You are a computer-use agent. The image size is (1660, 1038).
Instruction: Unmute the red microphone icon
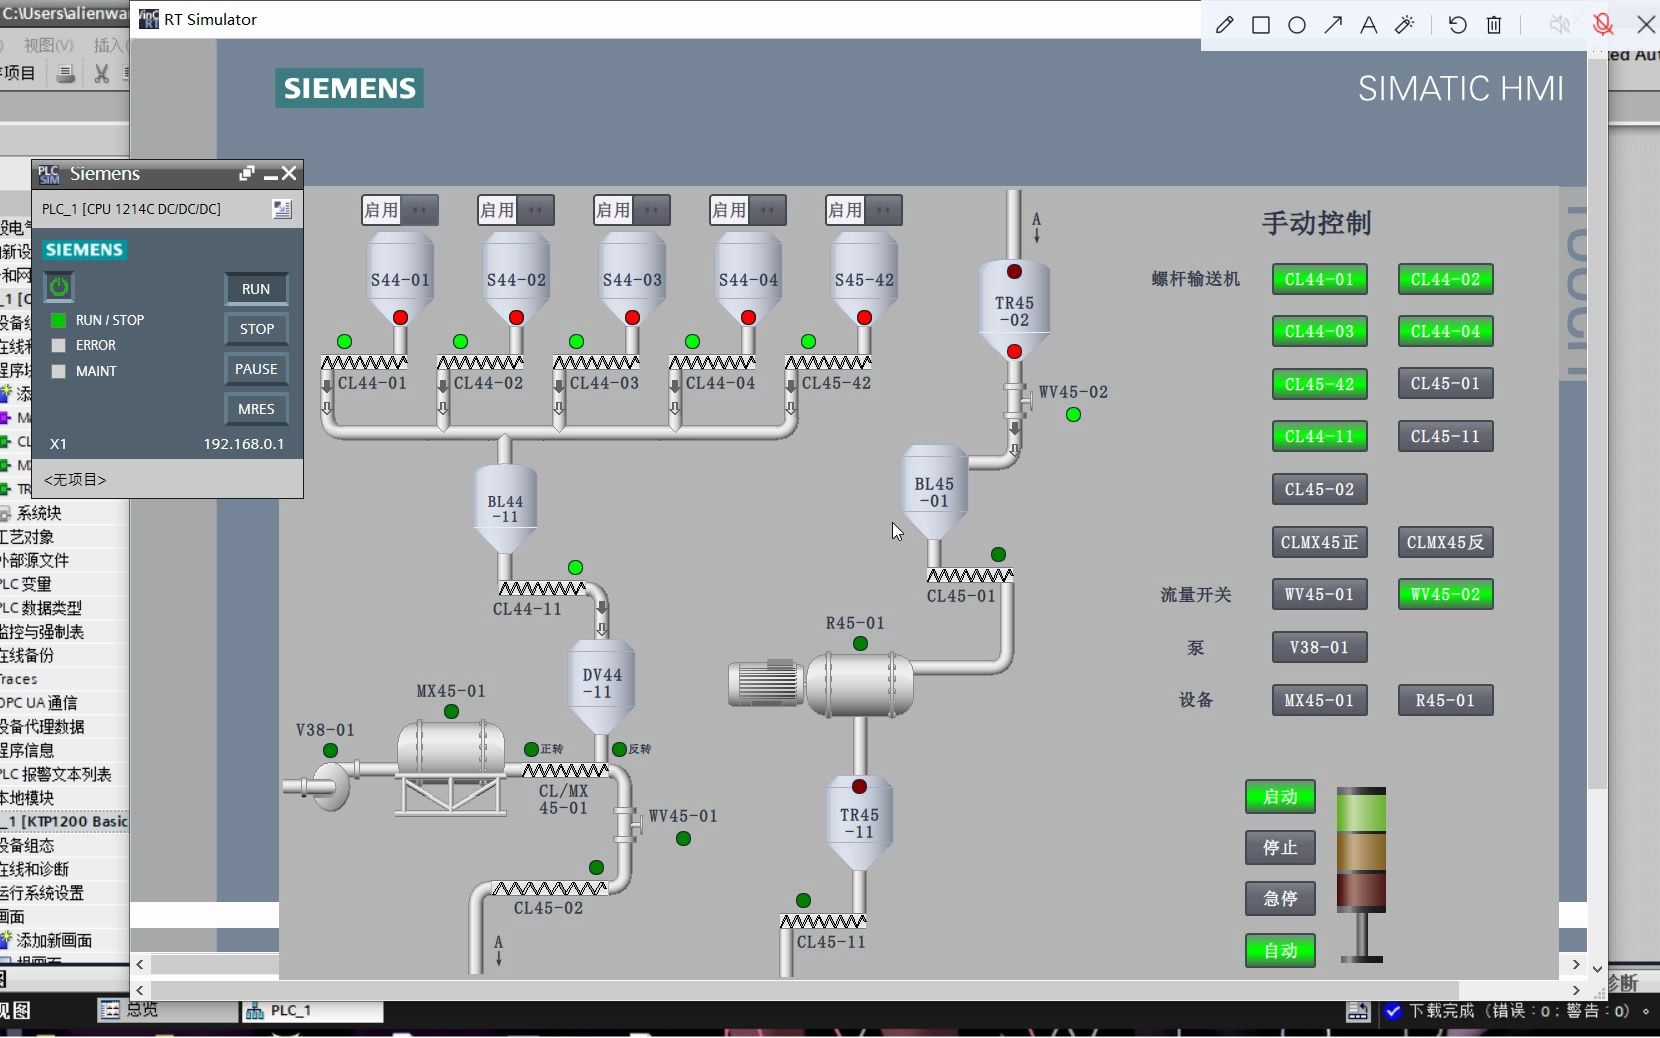tap(1603, 25)
